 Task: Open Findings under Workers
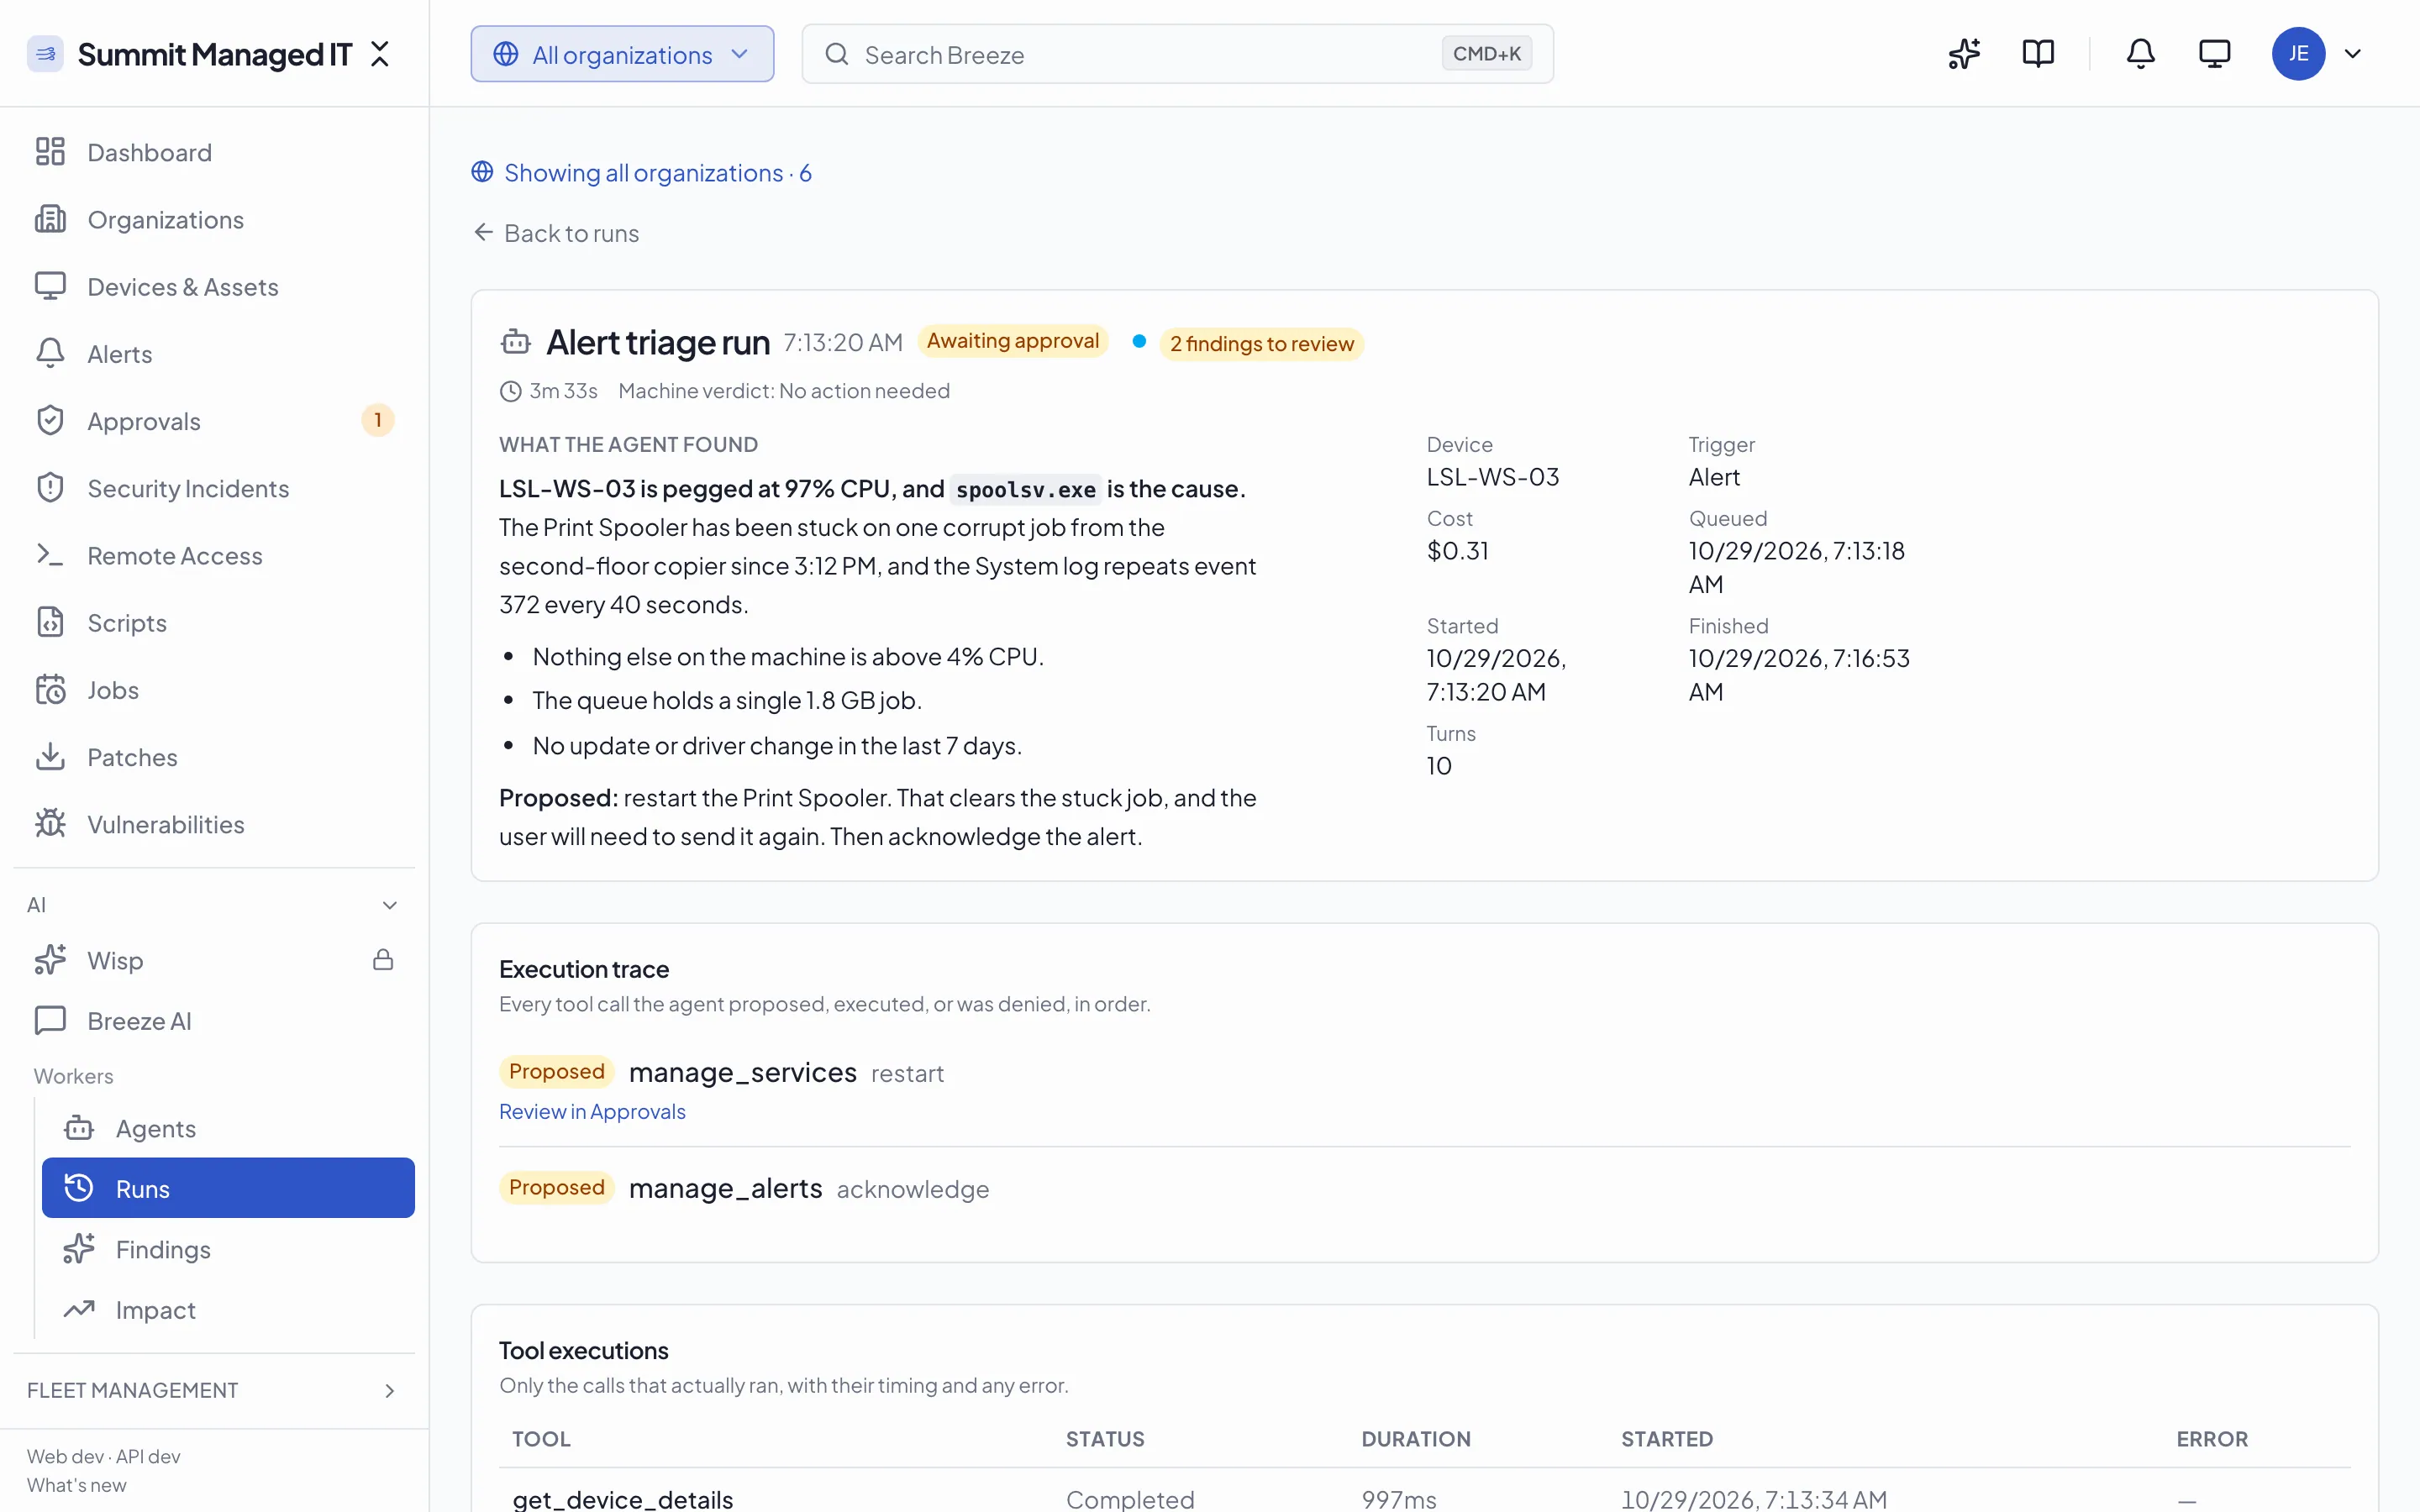point(228,1249)
